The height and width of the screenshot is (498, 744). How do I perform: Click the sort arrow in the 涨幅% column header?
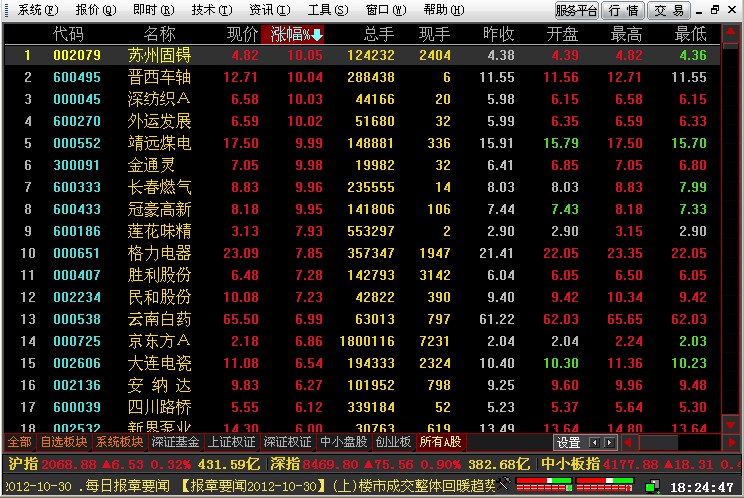(x=317, y=34)
